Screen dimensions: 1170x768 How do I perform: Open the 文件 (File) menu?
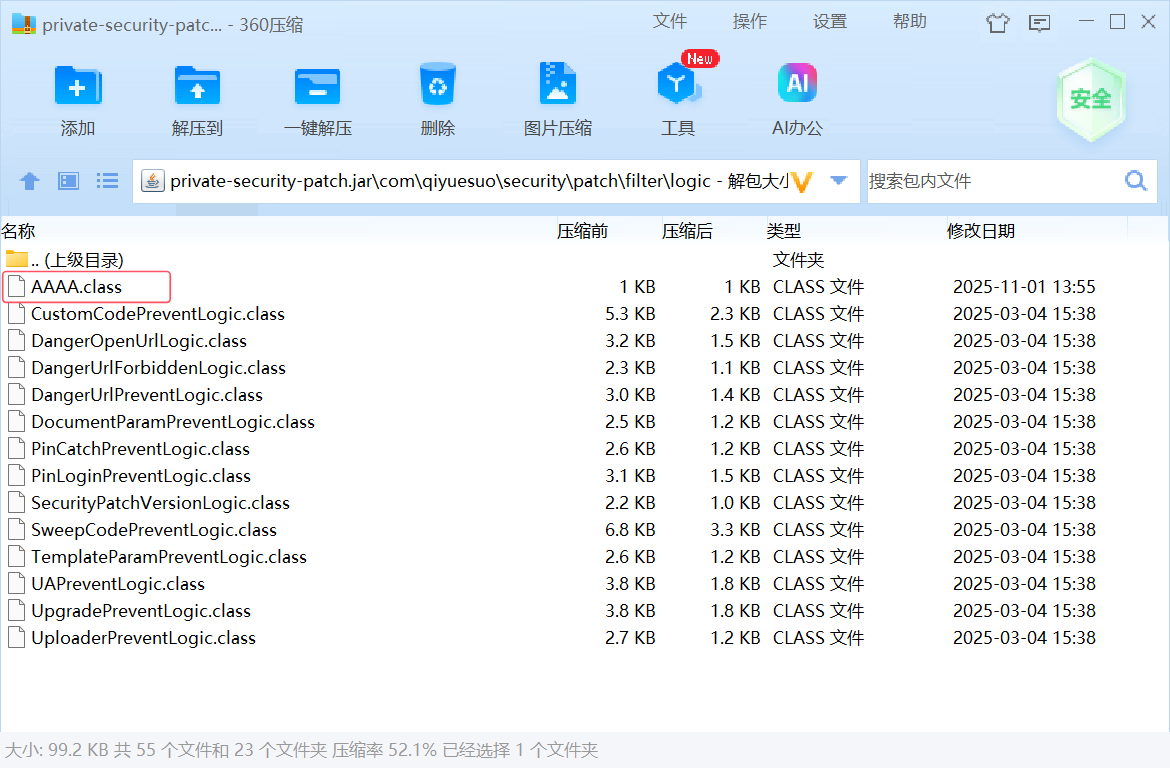(670, 22)
